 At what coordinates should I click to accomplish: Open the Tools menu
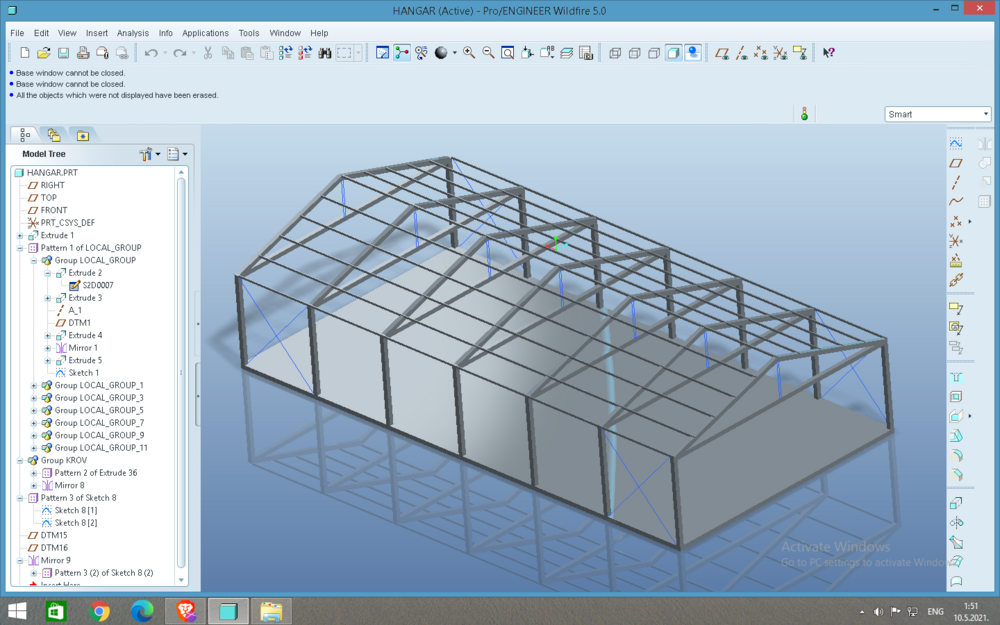tap(249, 33)
